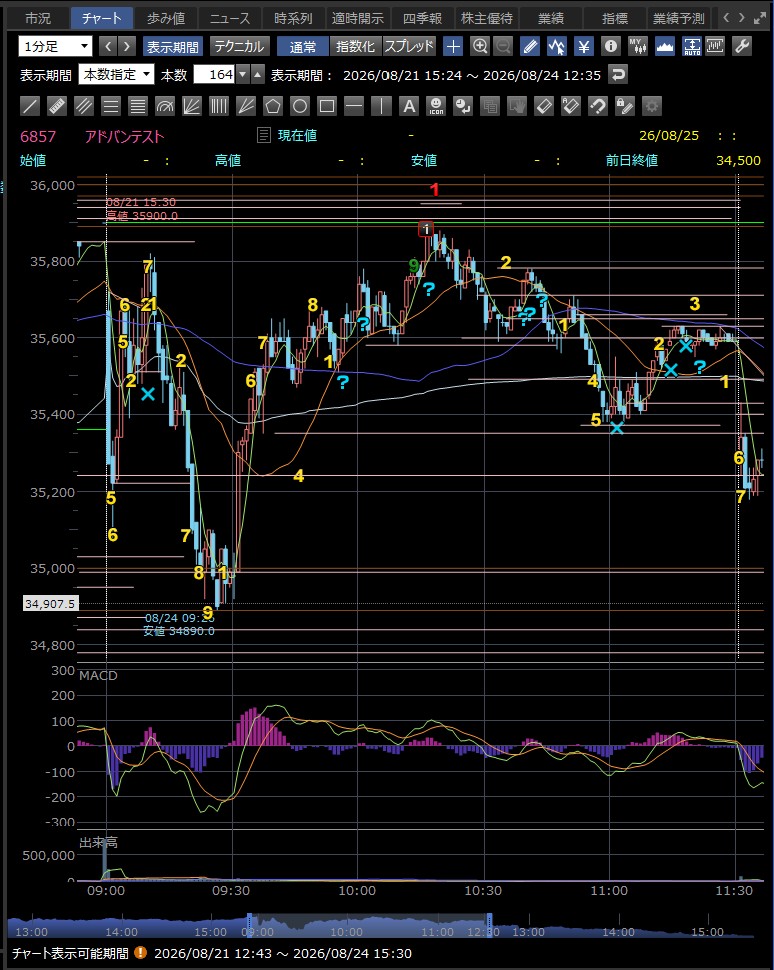The image size is (774, 970).
Task: Open the 指標 tab
Action: click(x=615, y=18)
